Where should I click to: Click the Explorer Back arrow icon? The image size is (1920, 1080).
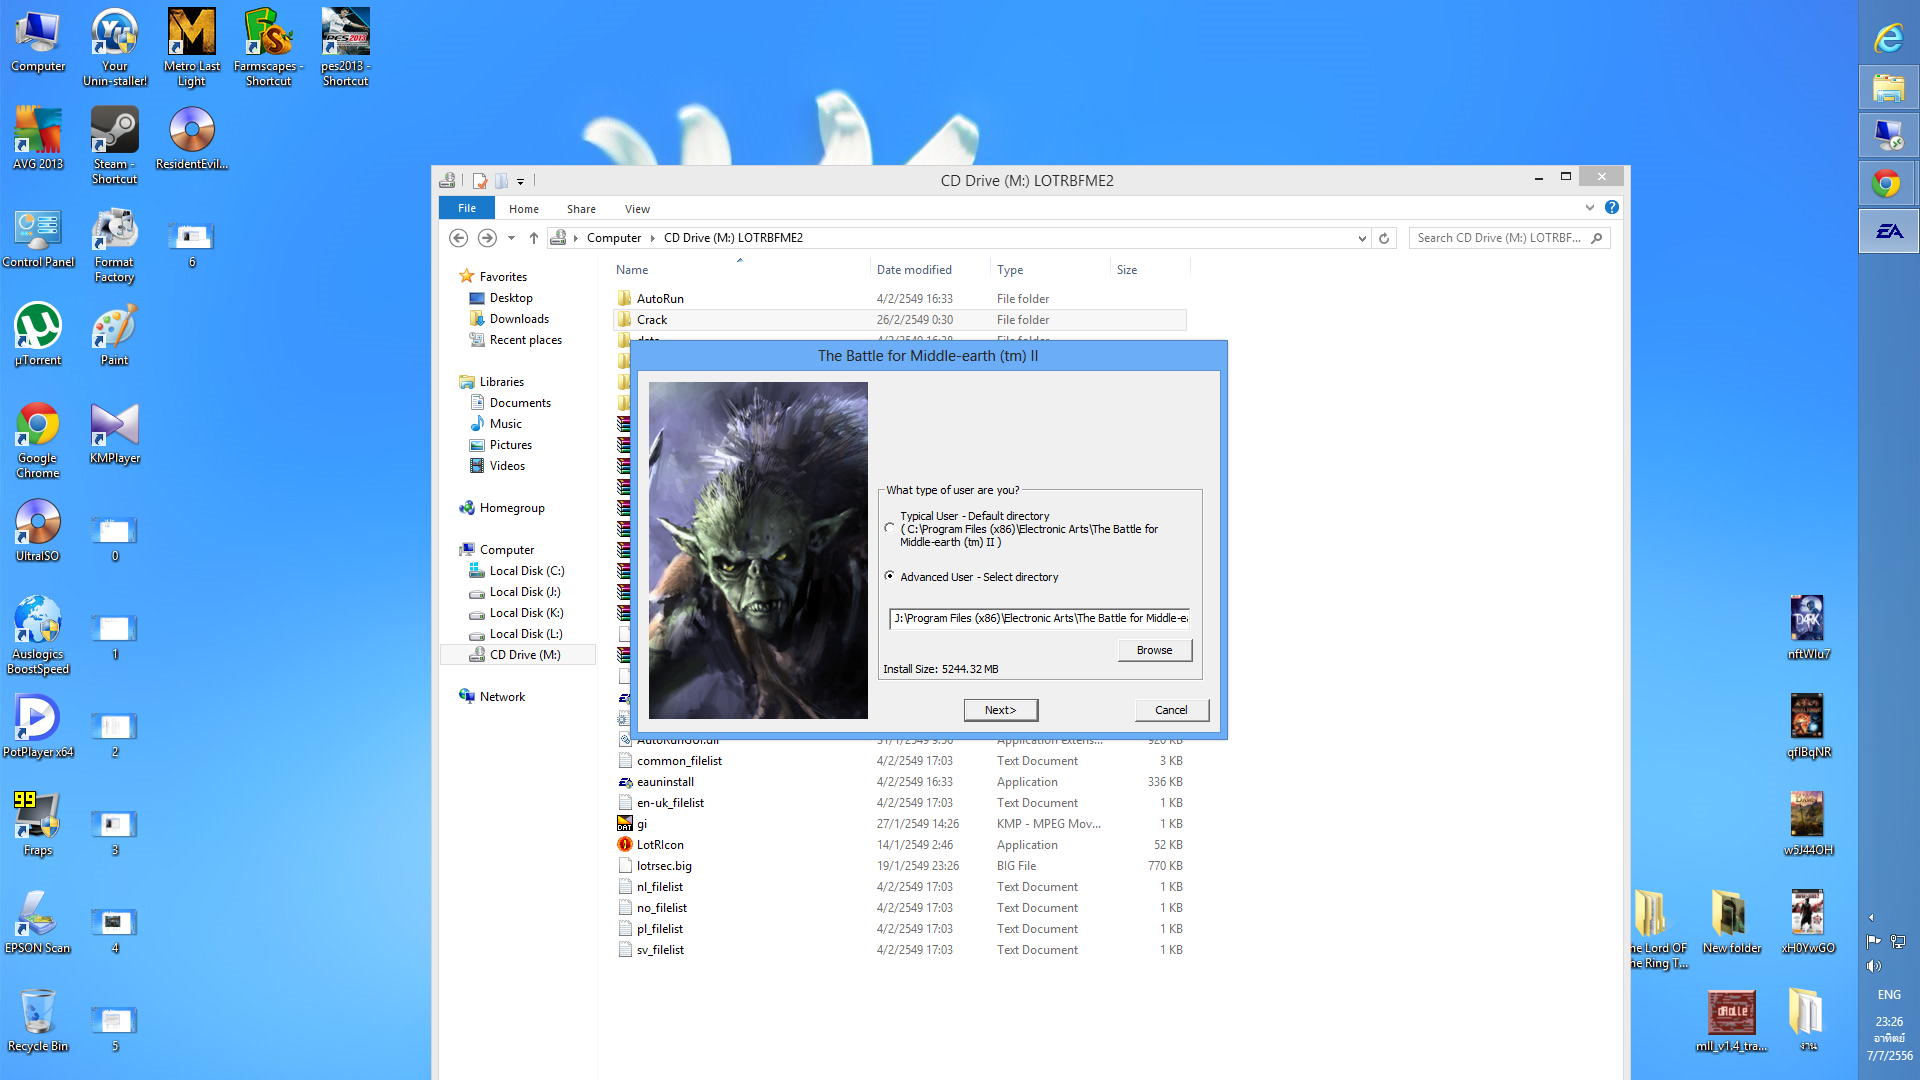click(458, 238)
